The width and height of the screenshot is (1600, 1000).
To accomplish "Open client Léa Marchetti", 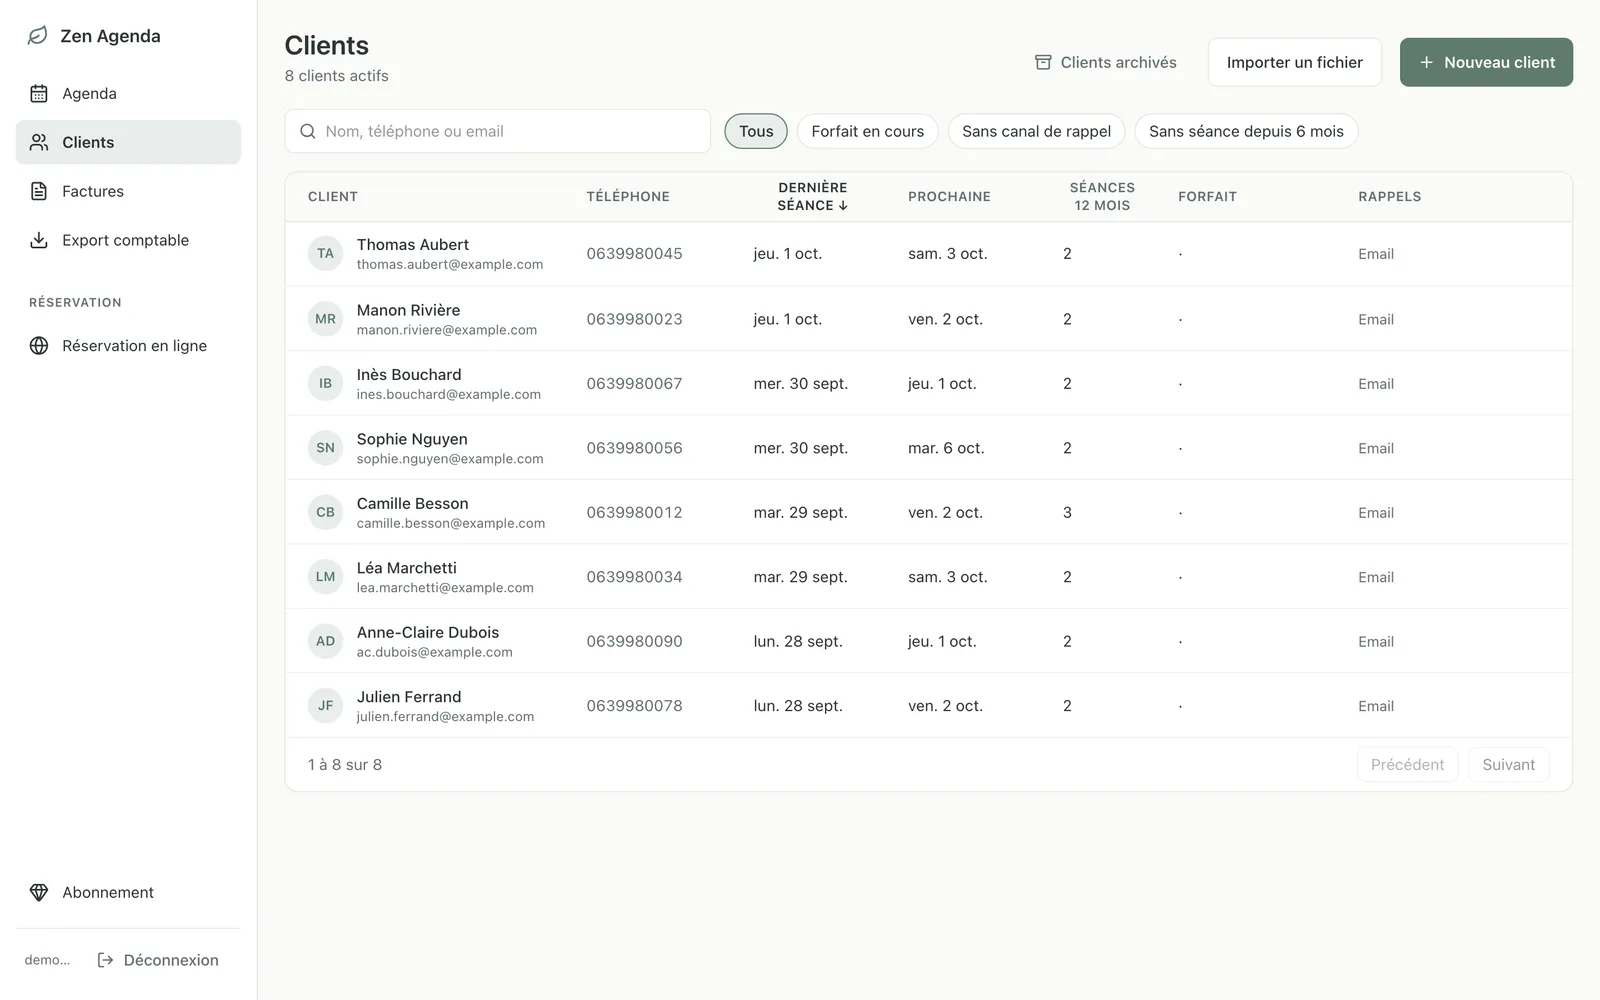I will click(928, 577).
